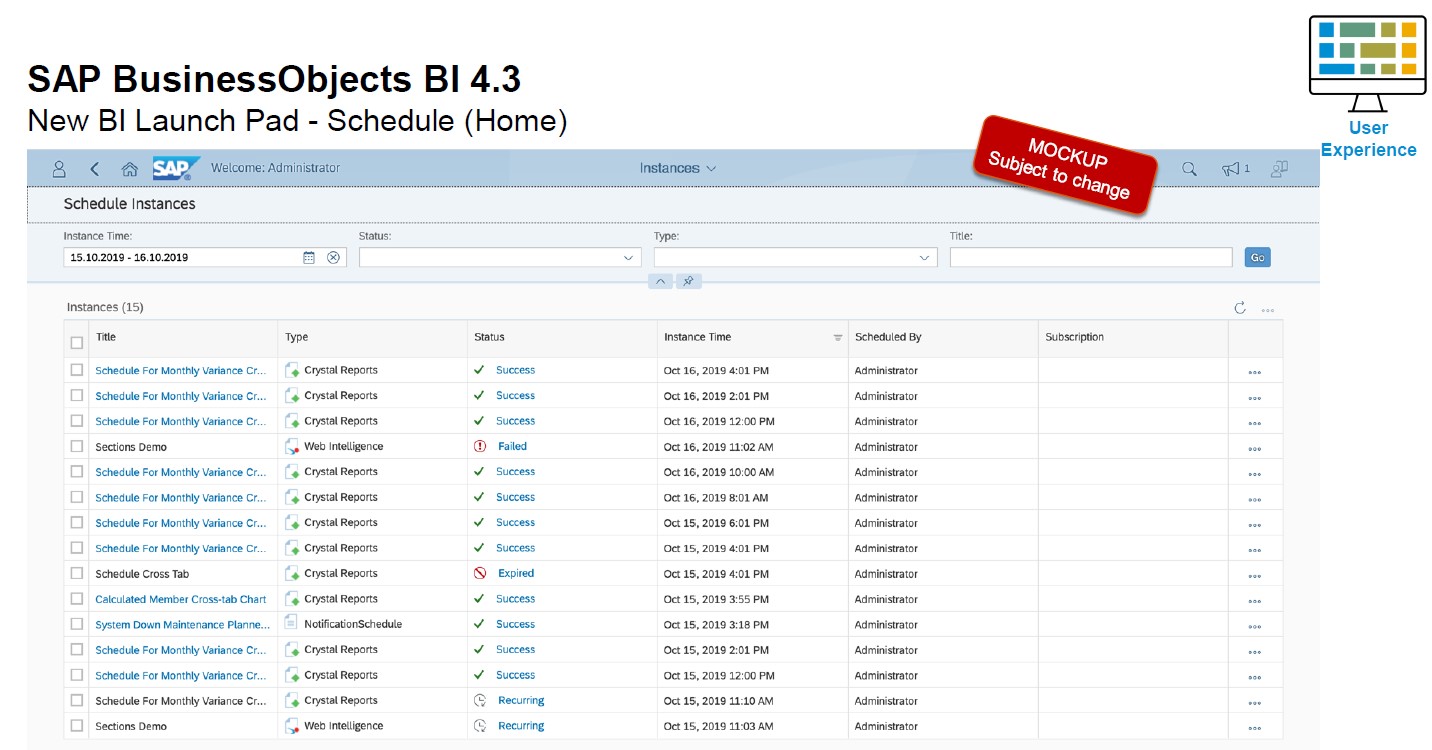This screenshot has width=1432, height=750.
Task: Select checkbox for Oct 16 4:01 PM row
Action: (x=77, y=370)
